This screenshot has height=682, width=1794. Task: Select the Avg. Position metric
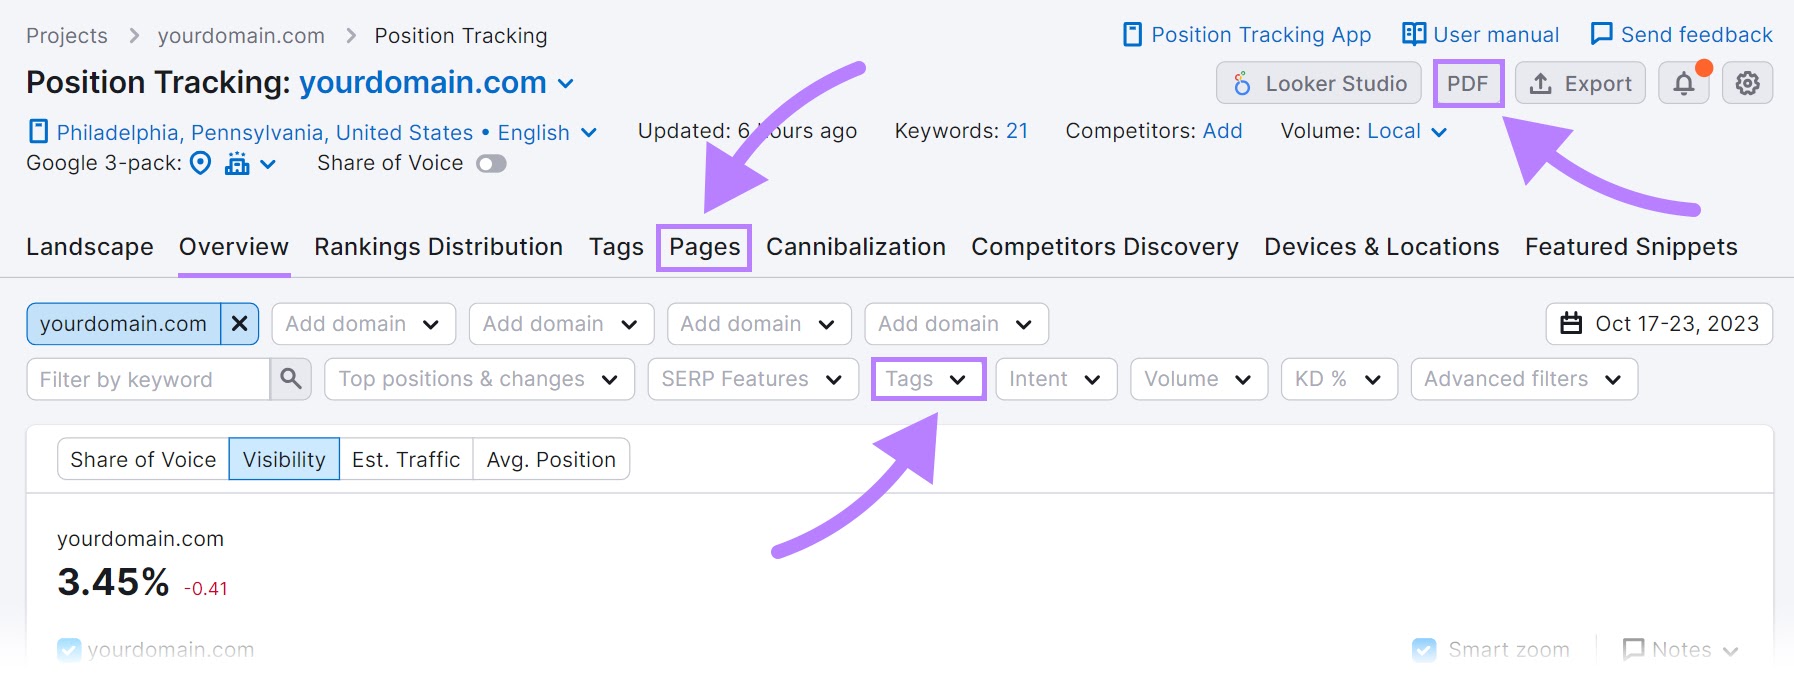(x=551, y=459)
